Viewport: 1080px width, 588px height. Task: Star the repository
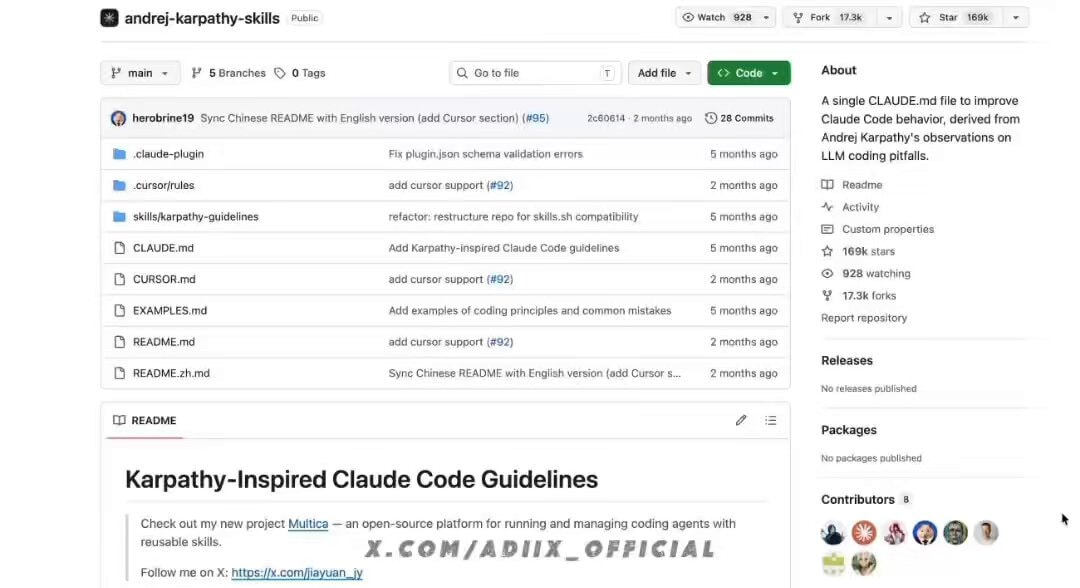tap(956, 18)
